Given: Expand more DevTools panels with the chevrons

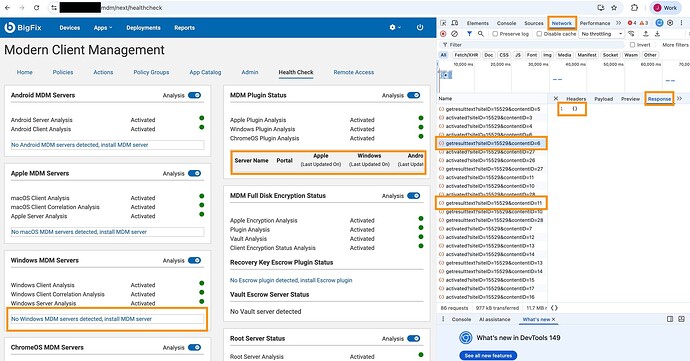Looking at the screenshot, I should click(x=619, y=23).
